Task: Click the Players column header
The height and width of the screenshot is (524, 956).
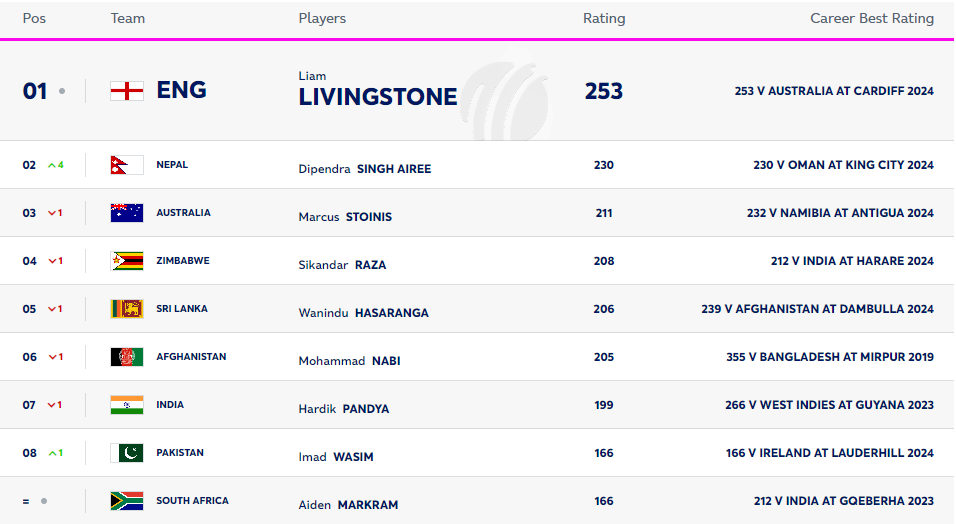Action: coord(322,18)
